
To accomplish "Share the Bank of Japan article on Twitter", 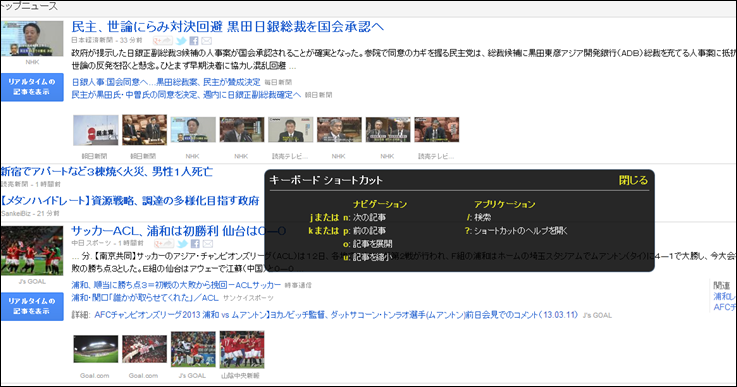I will point(181,41).
